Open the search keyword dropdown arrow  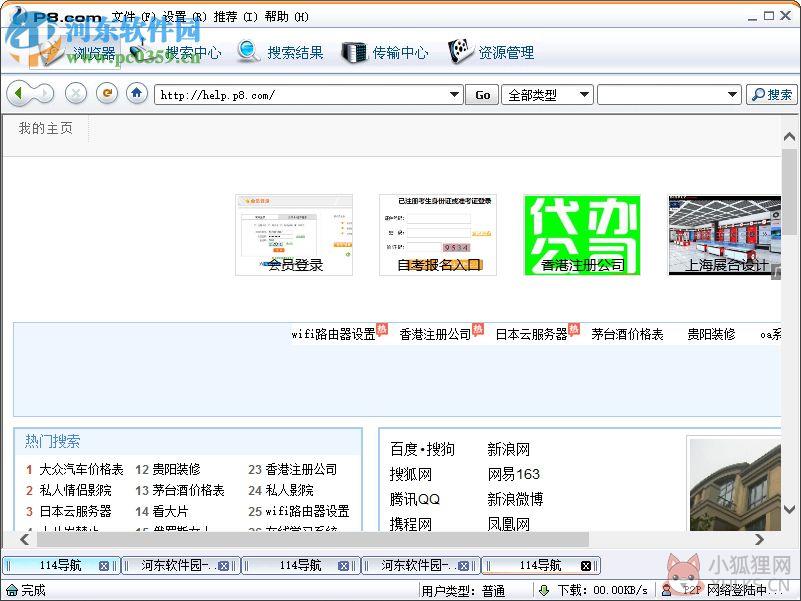[x=732, y=95]
